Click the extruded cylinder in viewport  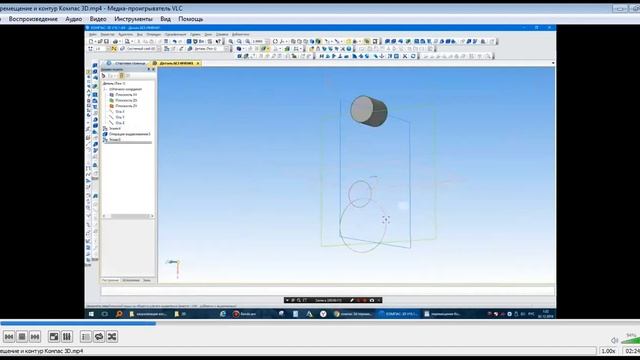(x=369, y=111)
